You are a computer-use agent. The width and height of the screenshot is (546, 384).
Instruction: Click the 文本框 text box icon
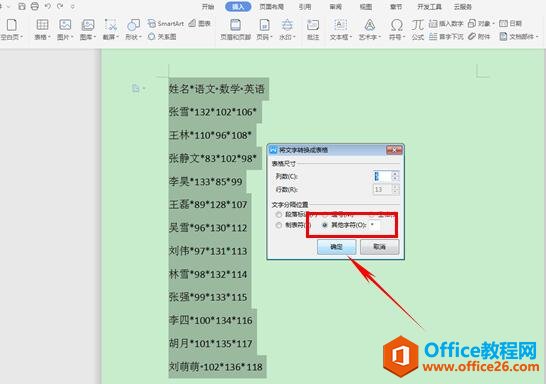340,25
